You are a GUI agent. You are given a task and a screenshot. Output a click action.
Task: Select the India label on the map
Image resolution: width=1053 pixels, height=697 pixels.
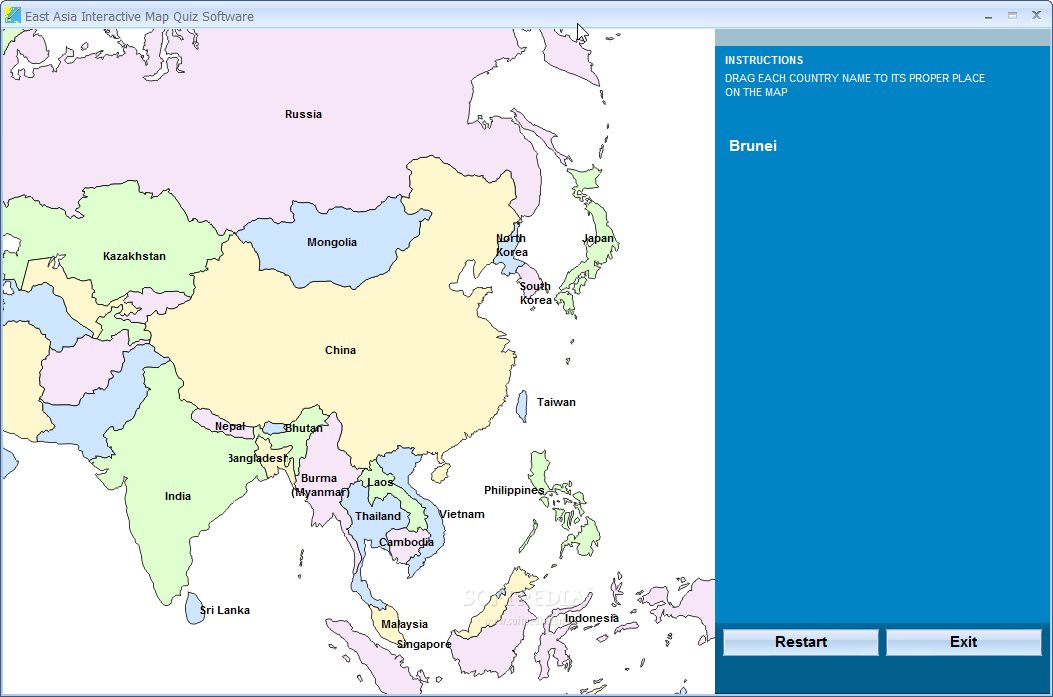178,496
